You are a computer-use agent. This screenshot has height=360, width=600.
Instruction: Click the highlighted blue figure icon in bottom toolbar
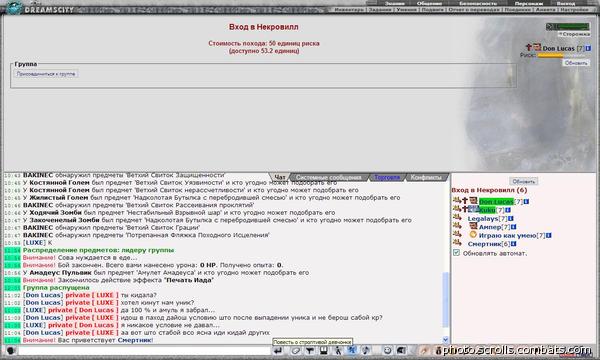352,350
